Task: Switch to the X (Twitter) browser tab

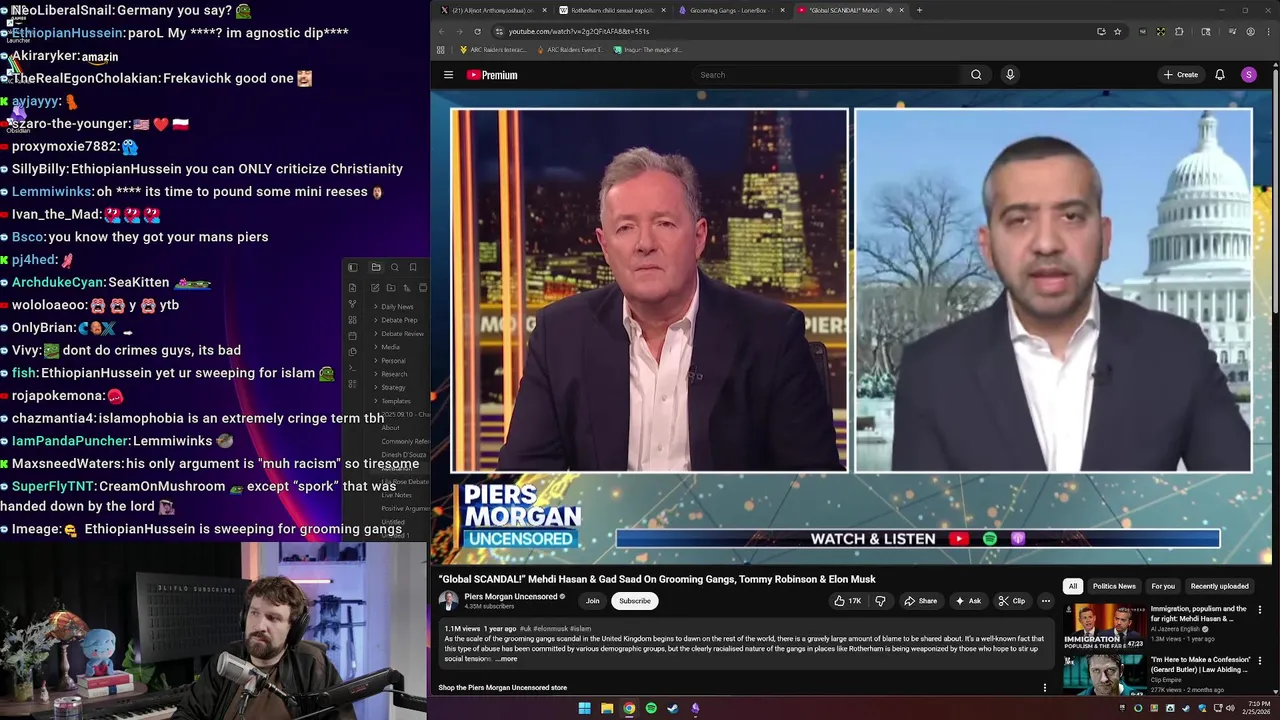Action: pos(492,10)
